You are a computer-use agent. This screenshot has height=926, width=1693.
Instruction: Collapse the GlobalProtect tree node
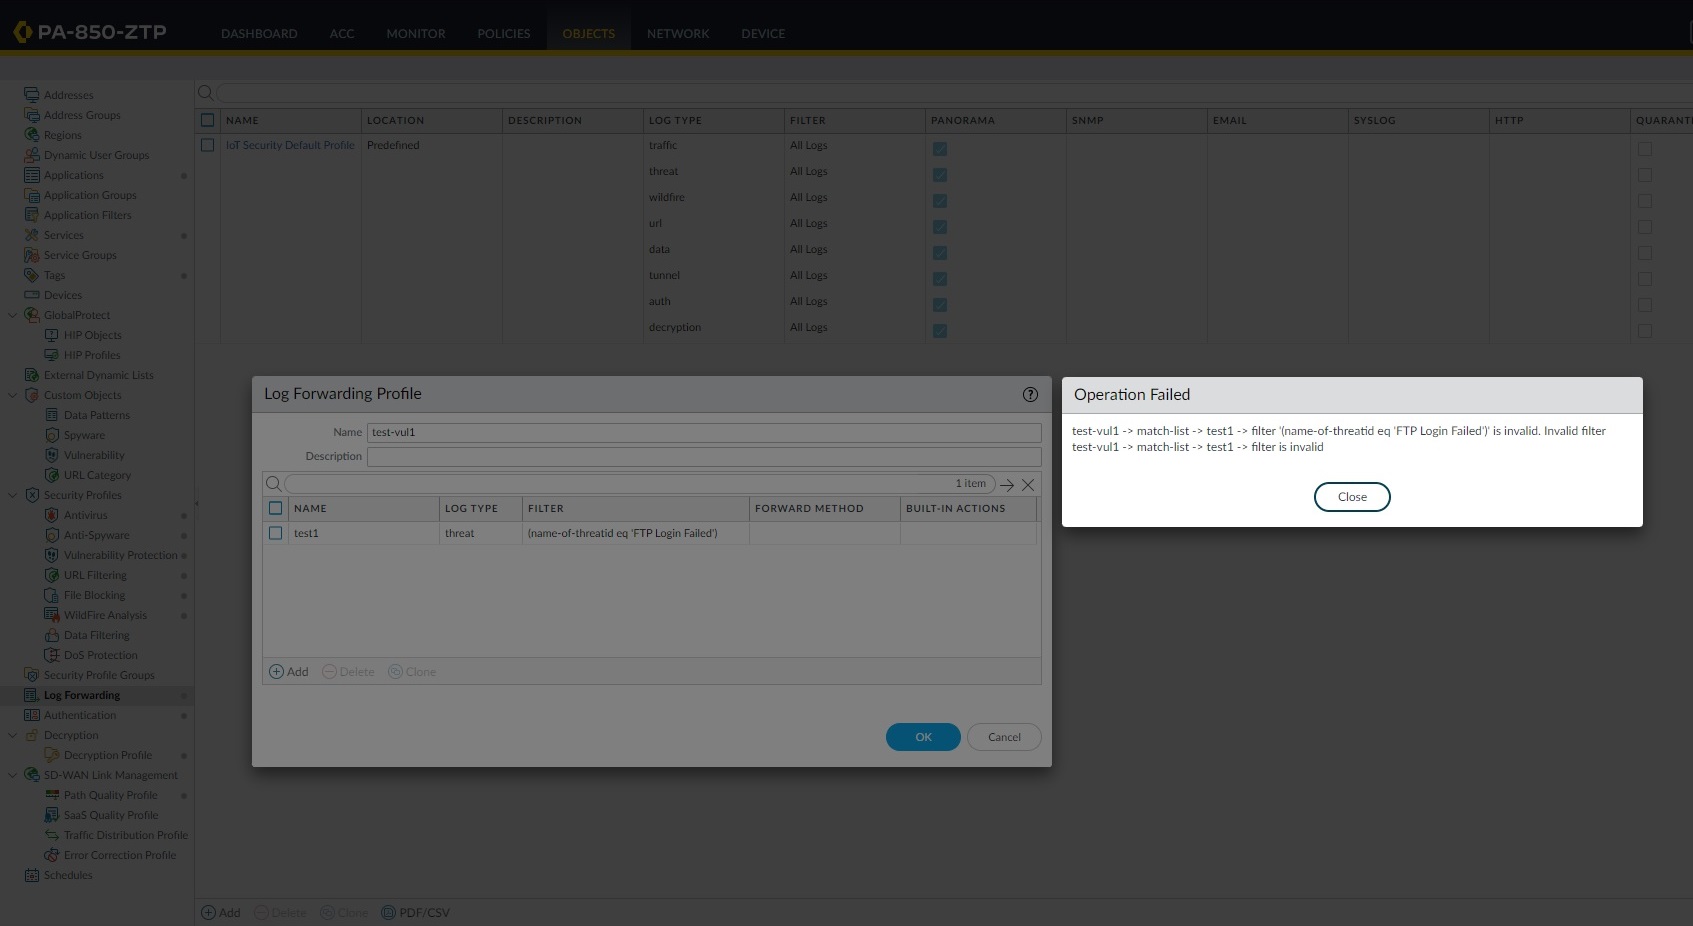[13, 315]
